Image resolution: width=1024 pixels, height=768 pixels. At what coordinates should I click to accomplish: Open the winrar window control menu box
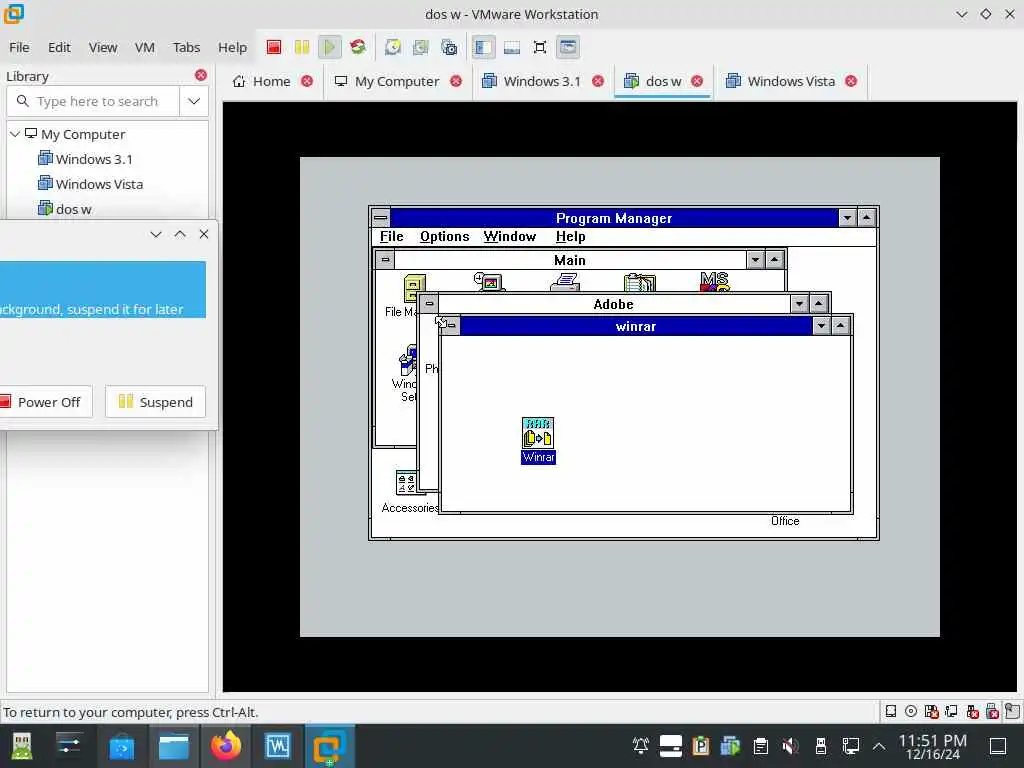[451, 326]
